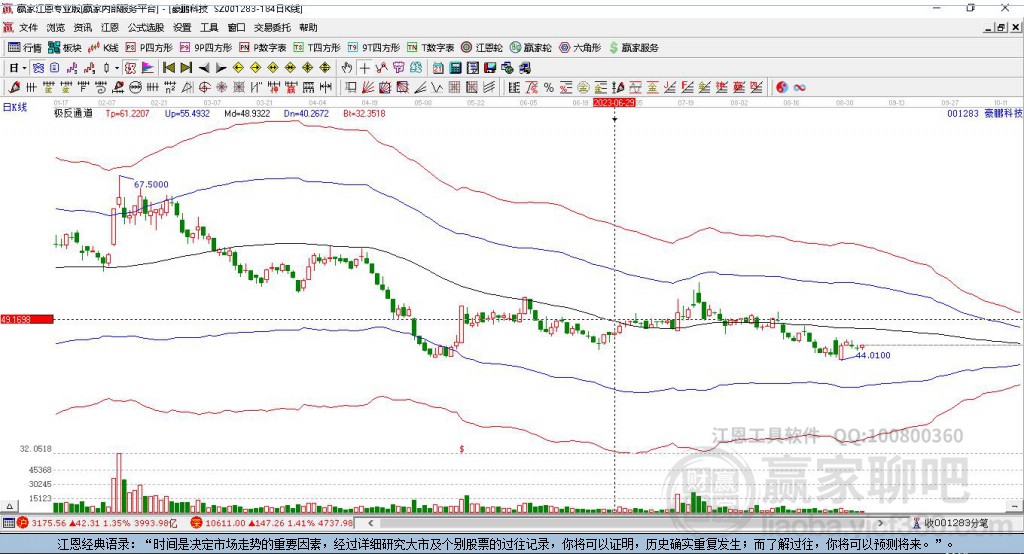Open the 行情 quotes view
The width and height of the screenshot is (1024, 554).
25,48
